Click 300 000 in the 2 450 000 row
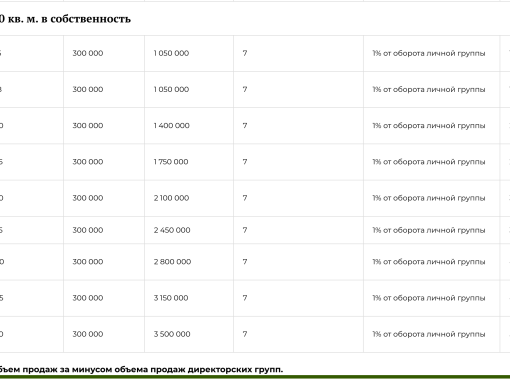510x382 pixels. click(x=88, y=230)
